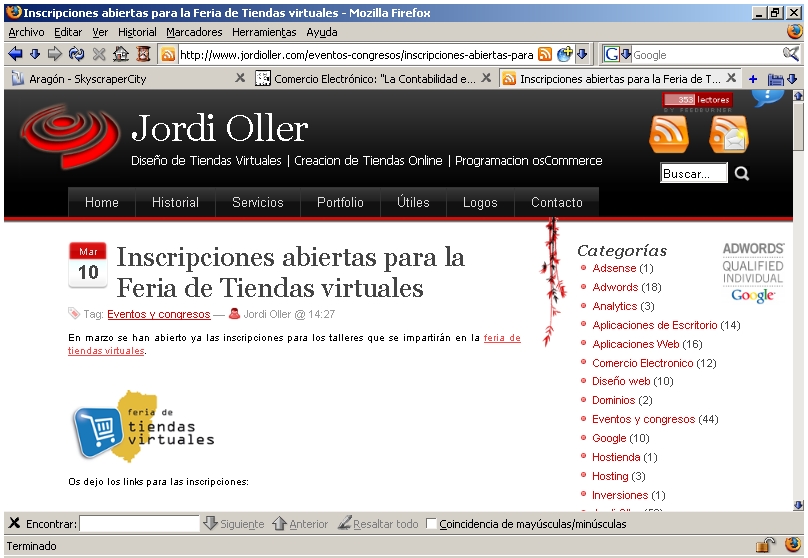Click the site search magnifier icon

tap(742, 174)
